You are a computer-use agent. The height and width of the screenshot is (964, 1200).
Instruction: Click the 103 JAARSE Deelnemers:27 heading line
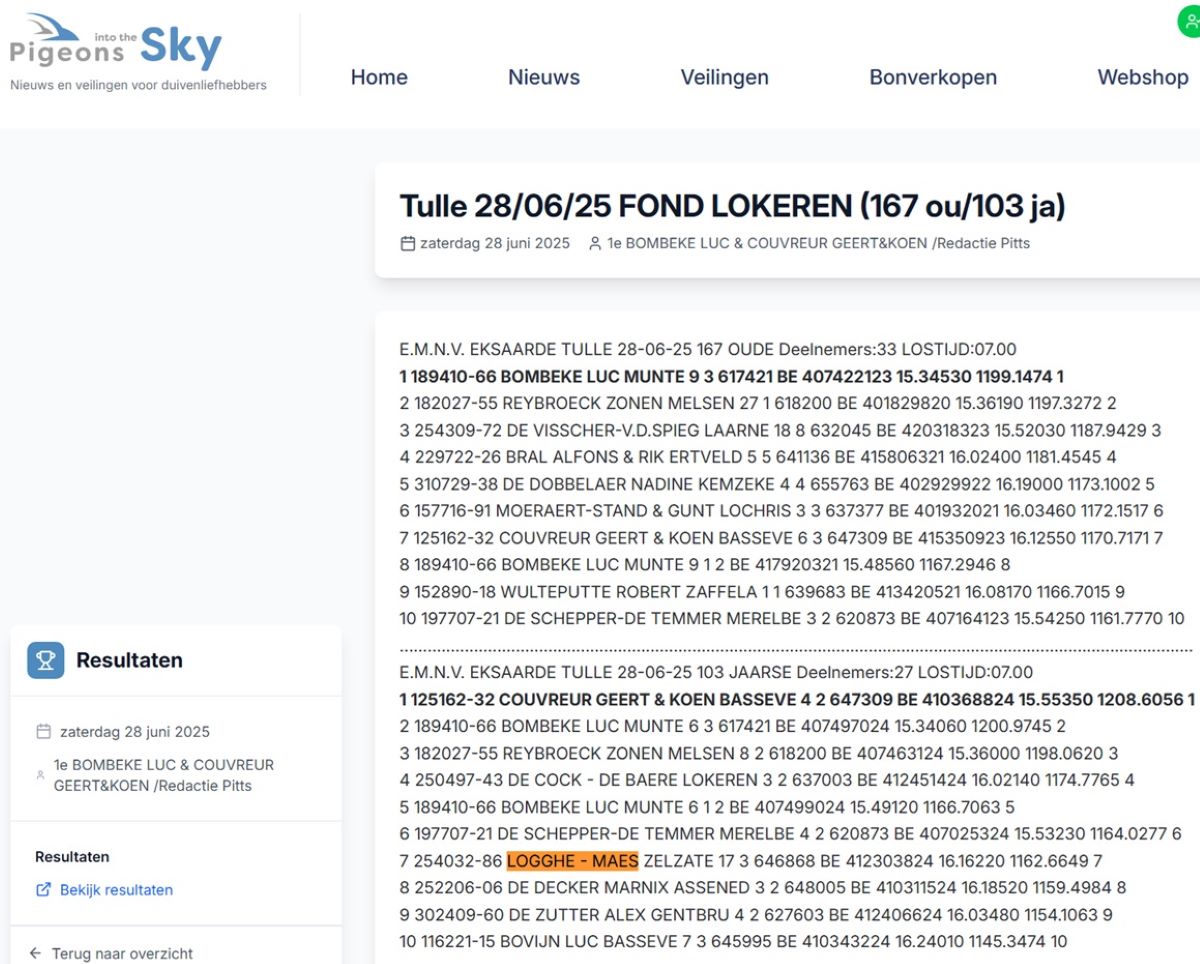(716, 672)
